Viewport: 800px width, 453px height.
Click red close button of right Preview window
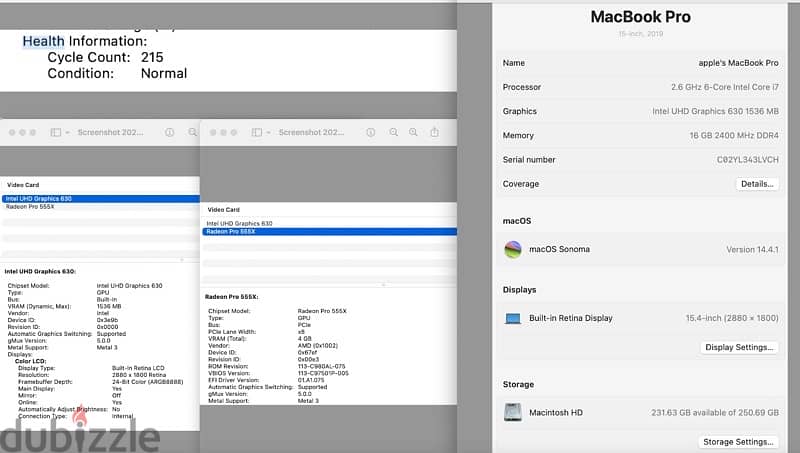pos(213,133)
